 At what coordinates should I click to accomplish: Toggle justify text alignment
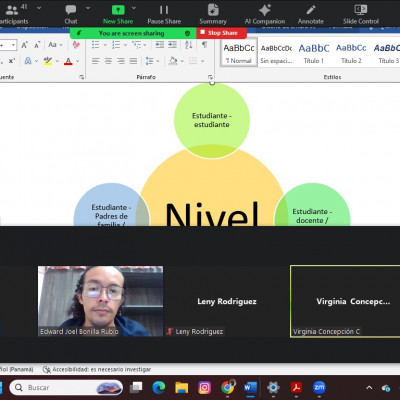coord(133,61)
